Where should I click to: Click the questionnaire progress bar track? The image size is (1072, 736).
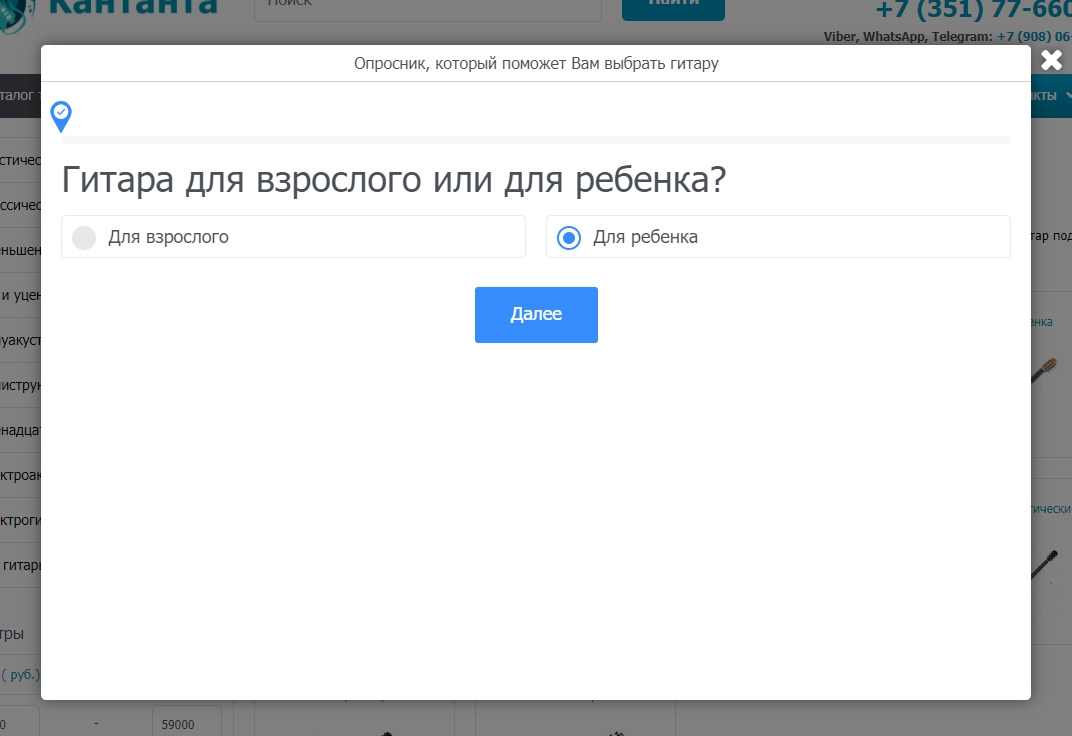[535, 140]
